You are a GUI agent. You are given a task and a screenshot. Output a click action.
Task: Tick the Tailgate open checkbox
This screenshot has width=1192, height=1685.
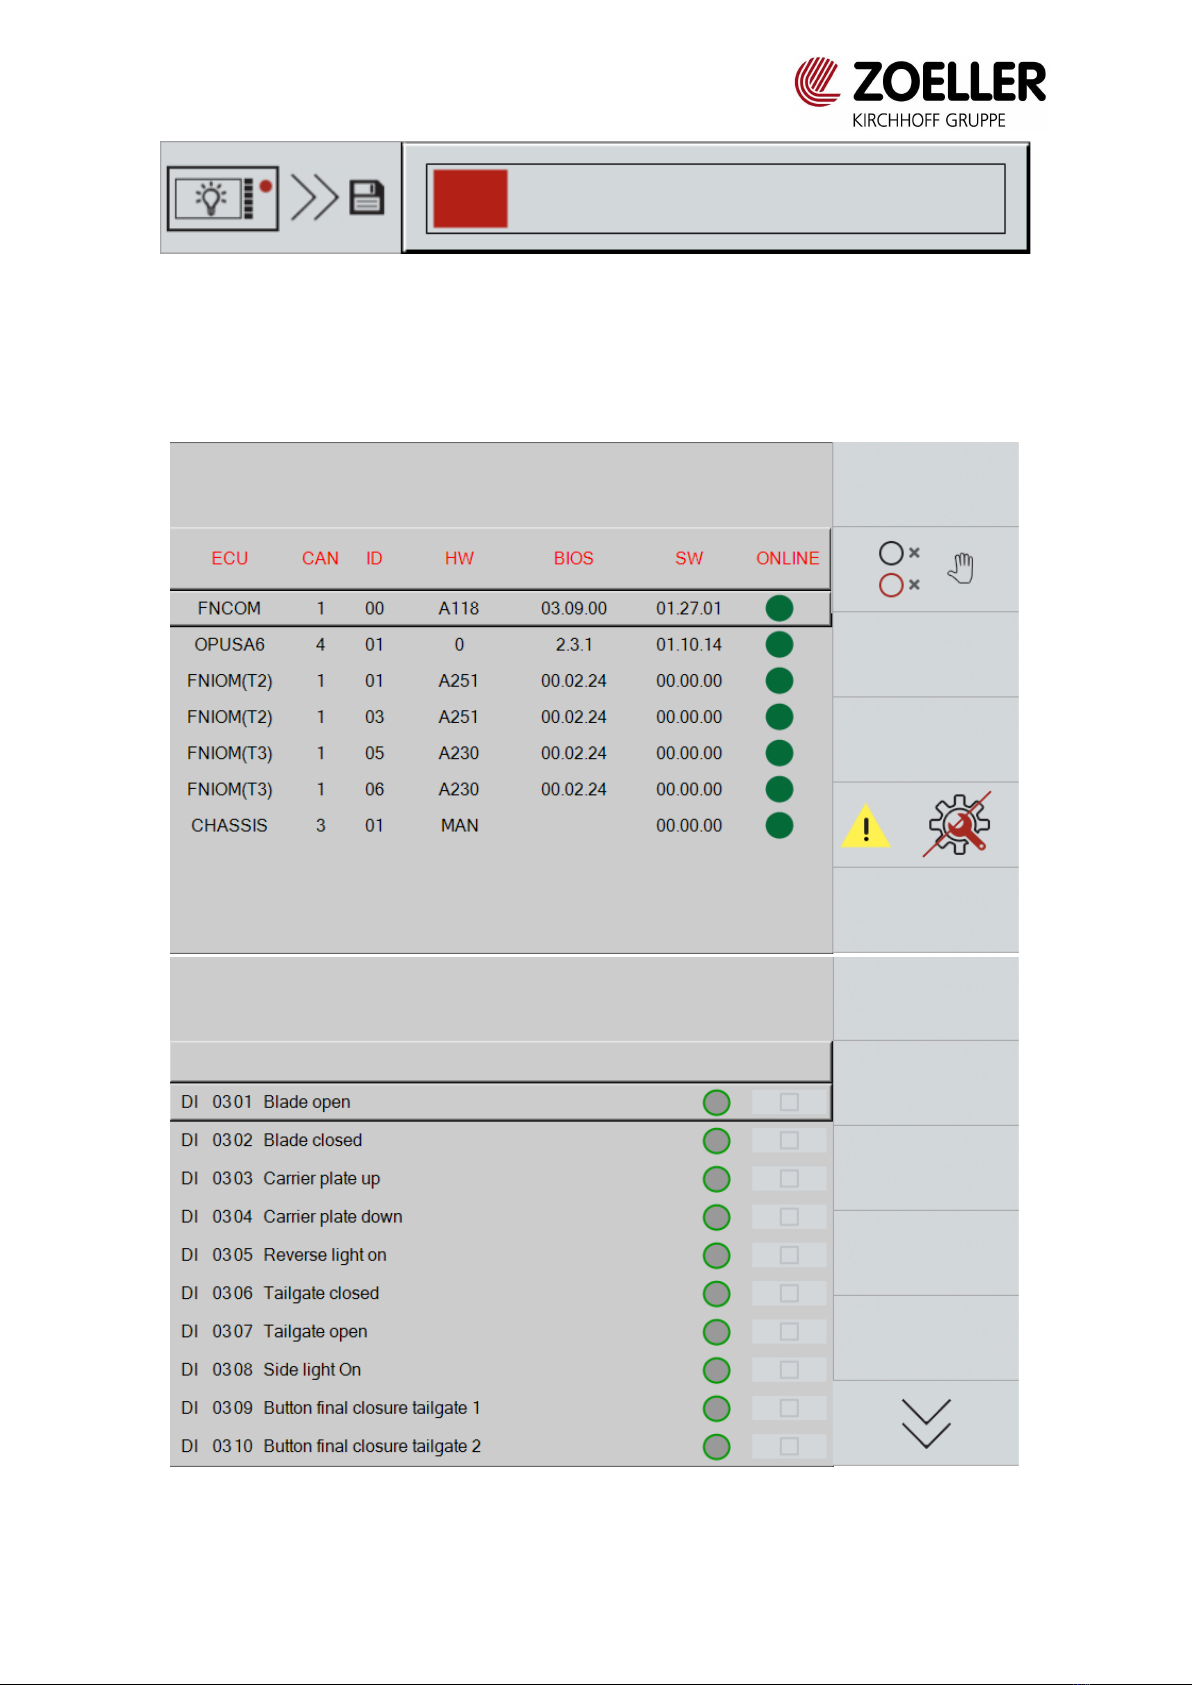[789, 1331]
